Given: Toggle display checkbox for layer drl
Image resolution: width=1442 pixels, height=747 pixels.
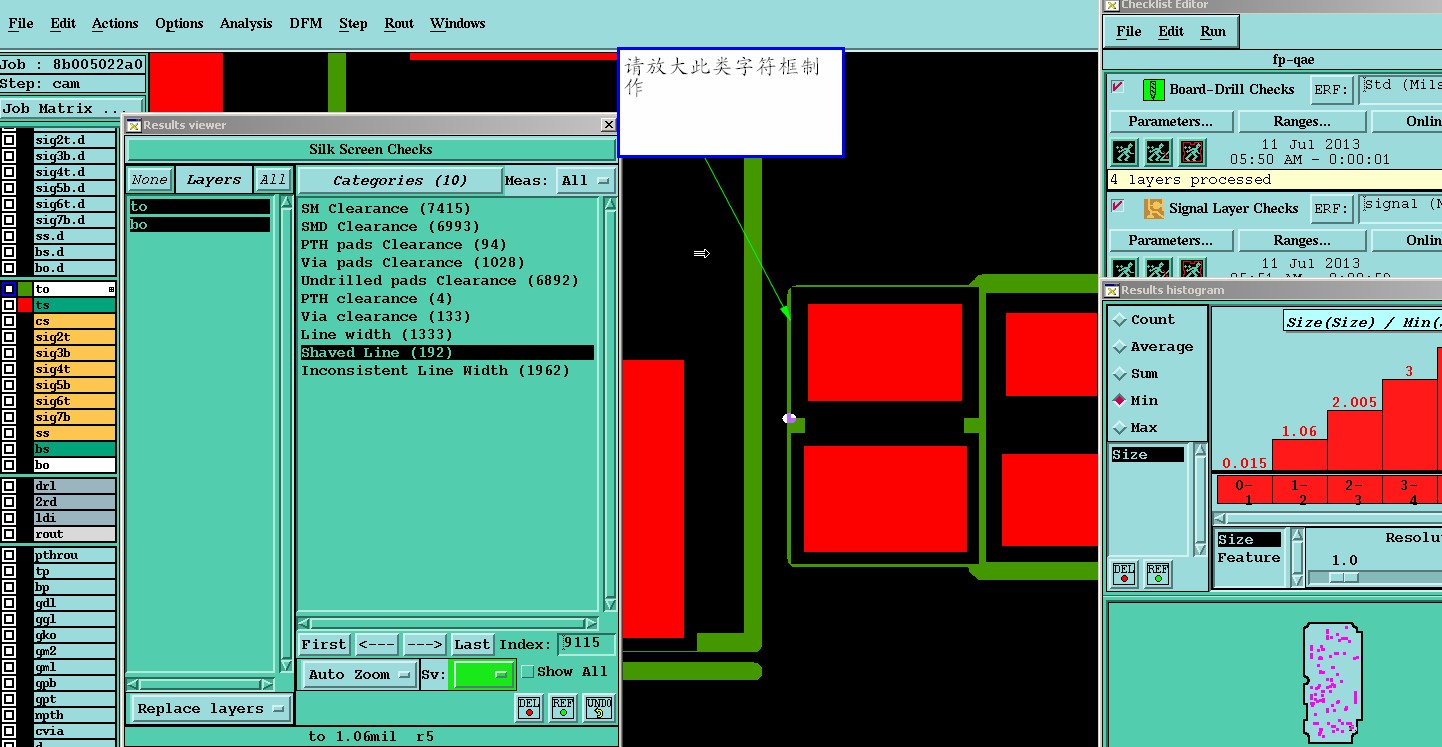Looking at the screenshot, I should 9,486.
